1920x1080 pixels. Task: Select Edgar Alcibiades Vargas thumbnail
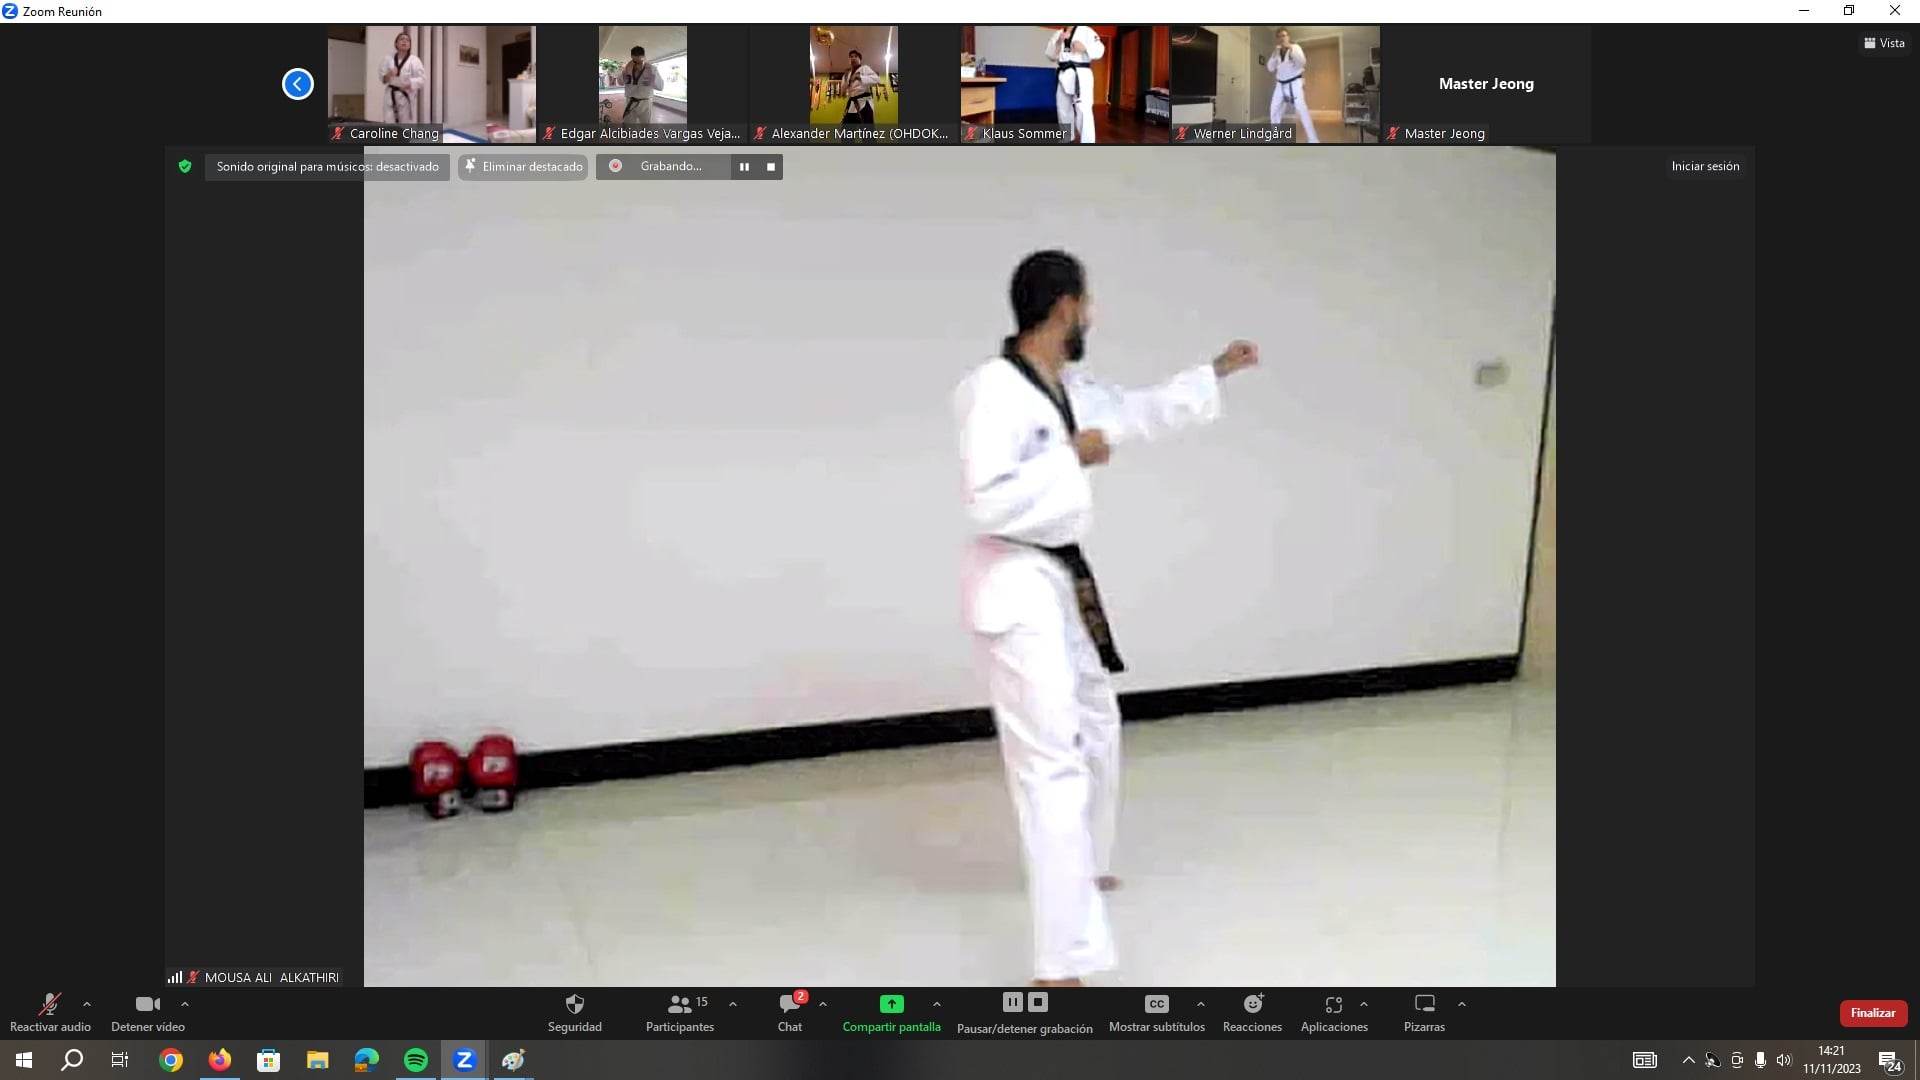click(x=643, y=84)
